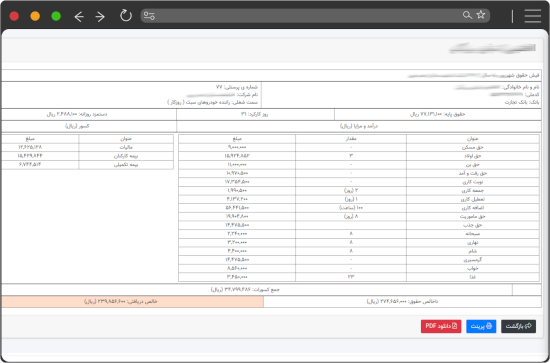Select the شام row label

[x=472, y=251]
